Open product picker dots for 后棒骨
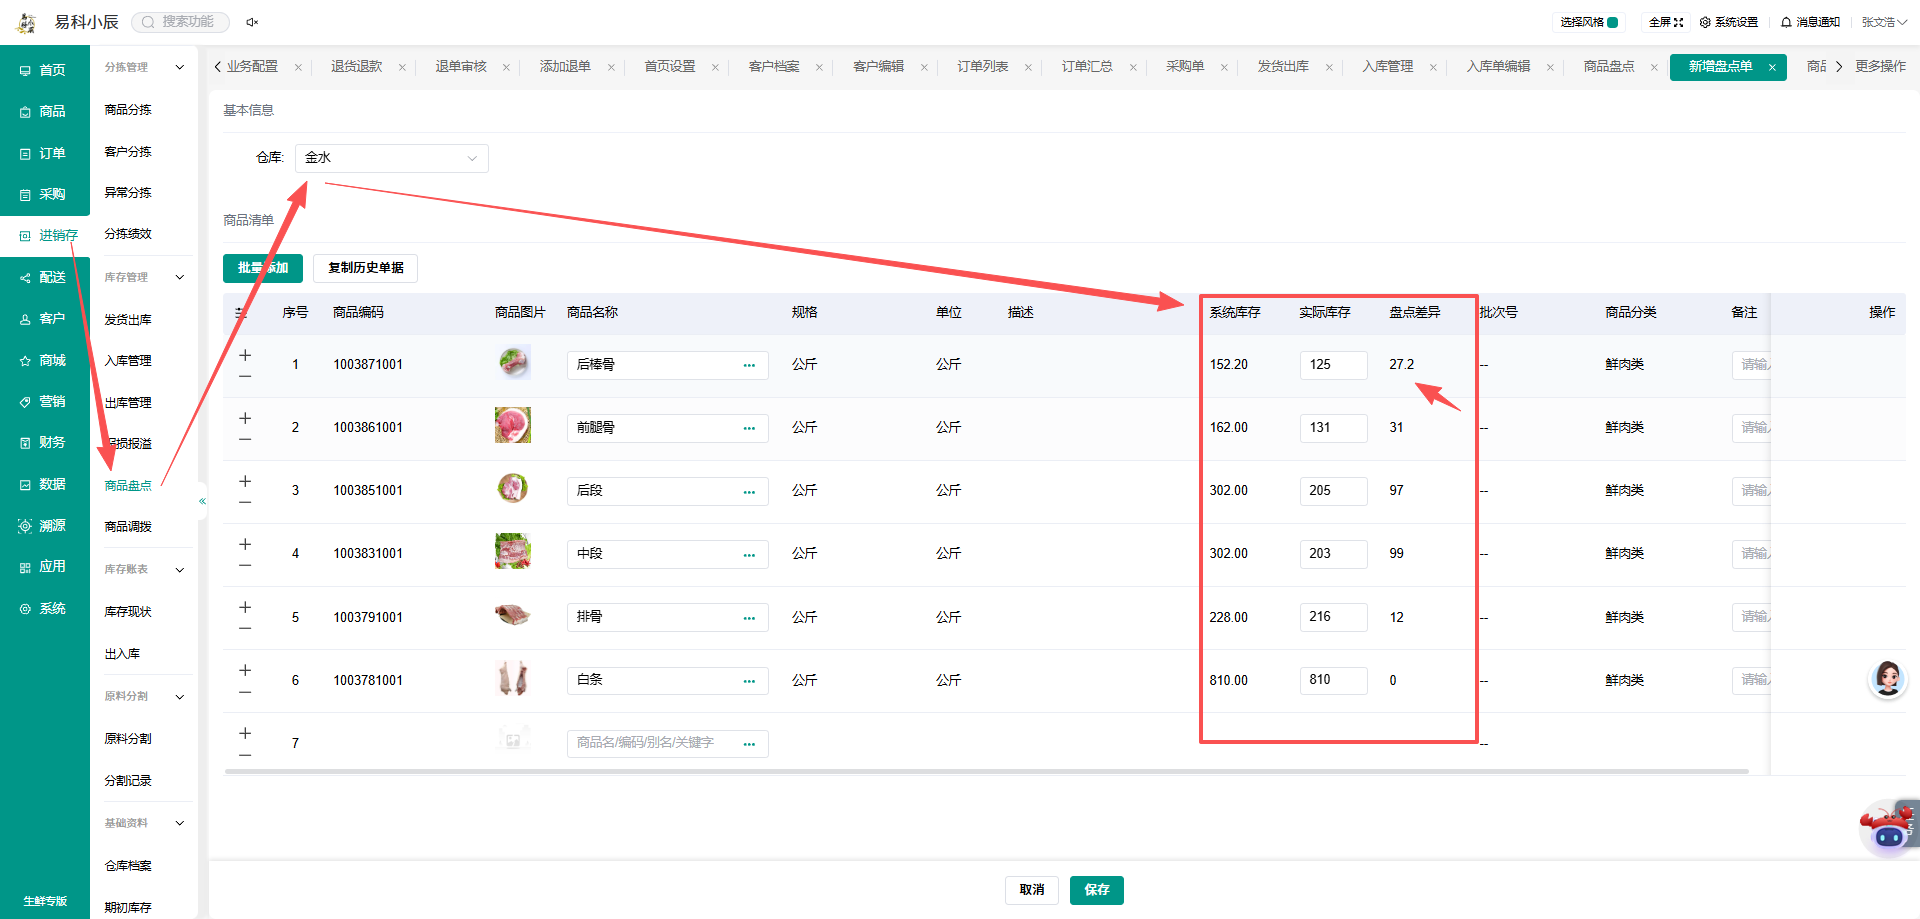Viewport: 1920px width, 919px height. (749, 365)
